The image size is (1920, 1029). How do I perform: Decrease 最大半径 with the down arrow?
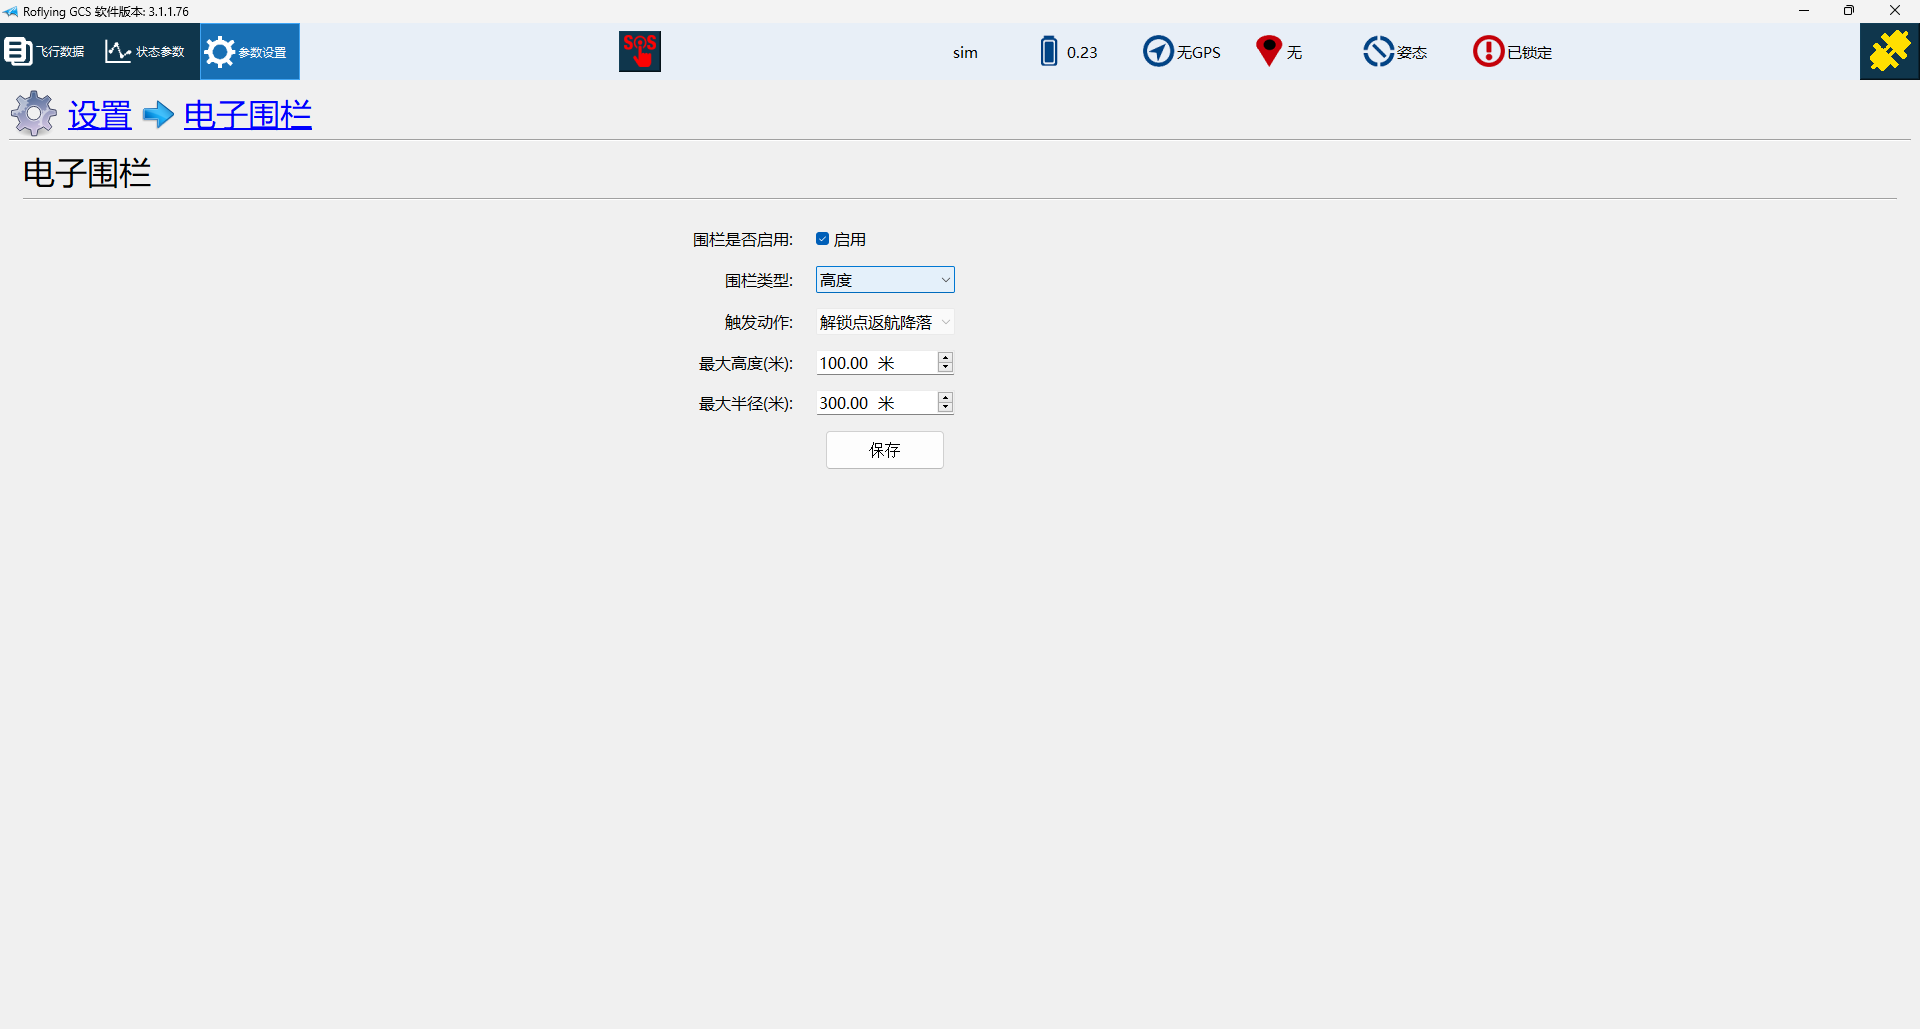(945, 408)
